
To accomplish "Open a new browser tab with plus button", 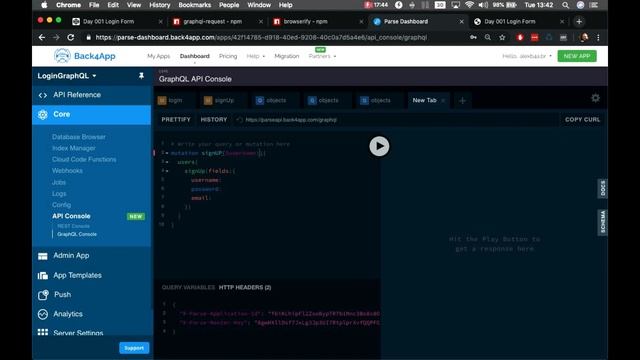I will (579, 21).
